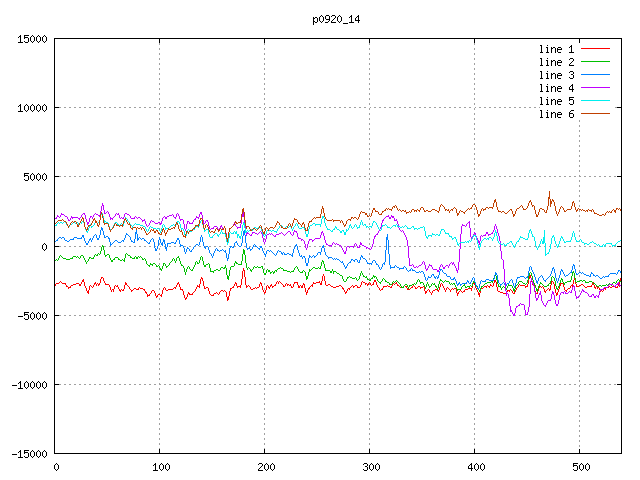Click the -15000 y-axis tick label
Viewport: 640px width, 480px height.
pos(28,453)
